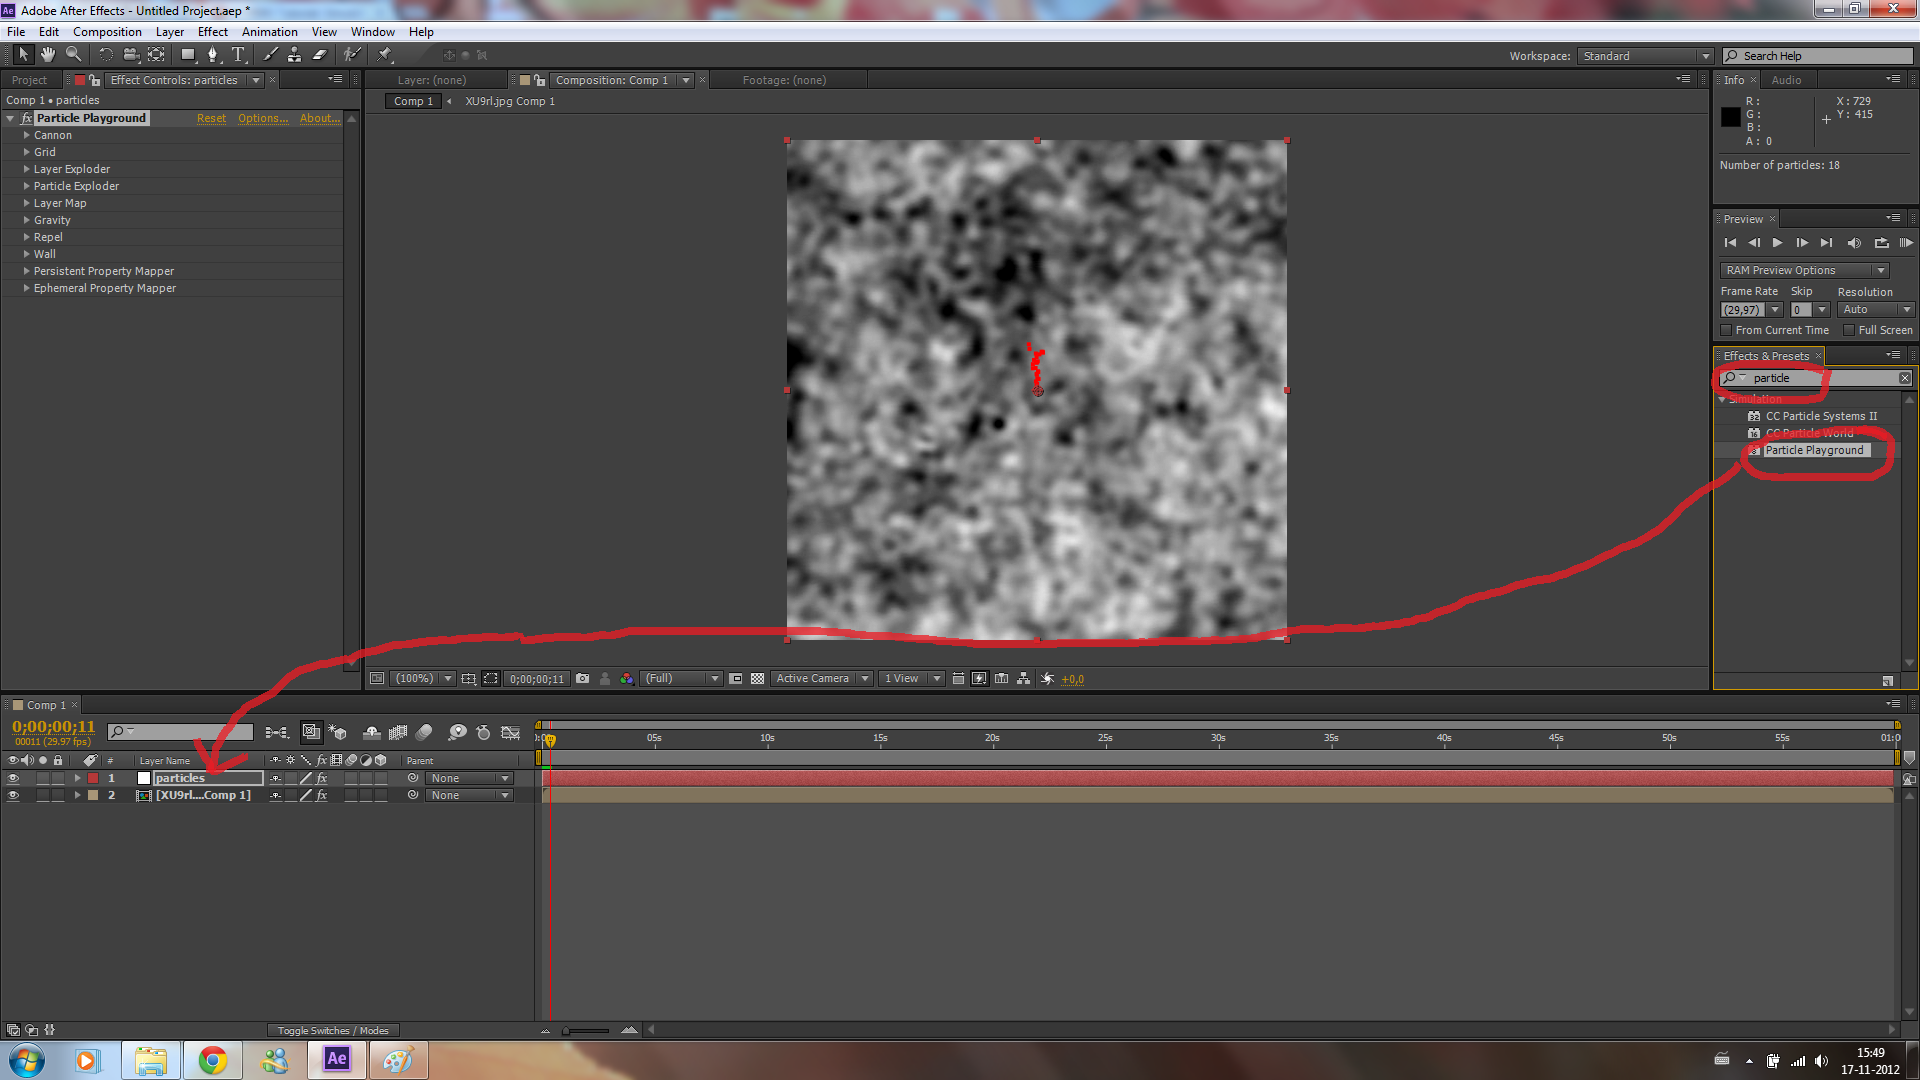Open parent None dropdown for particles layer
The image size is (1920, 1080).
(469, 778)
